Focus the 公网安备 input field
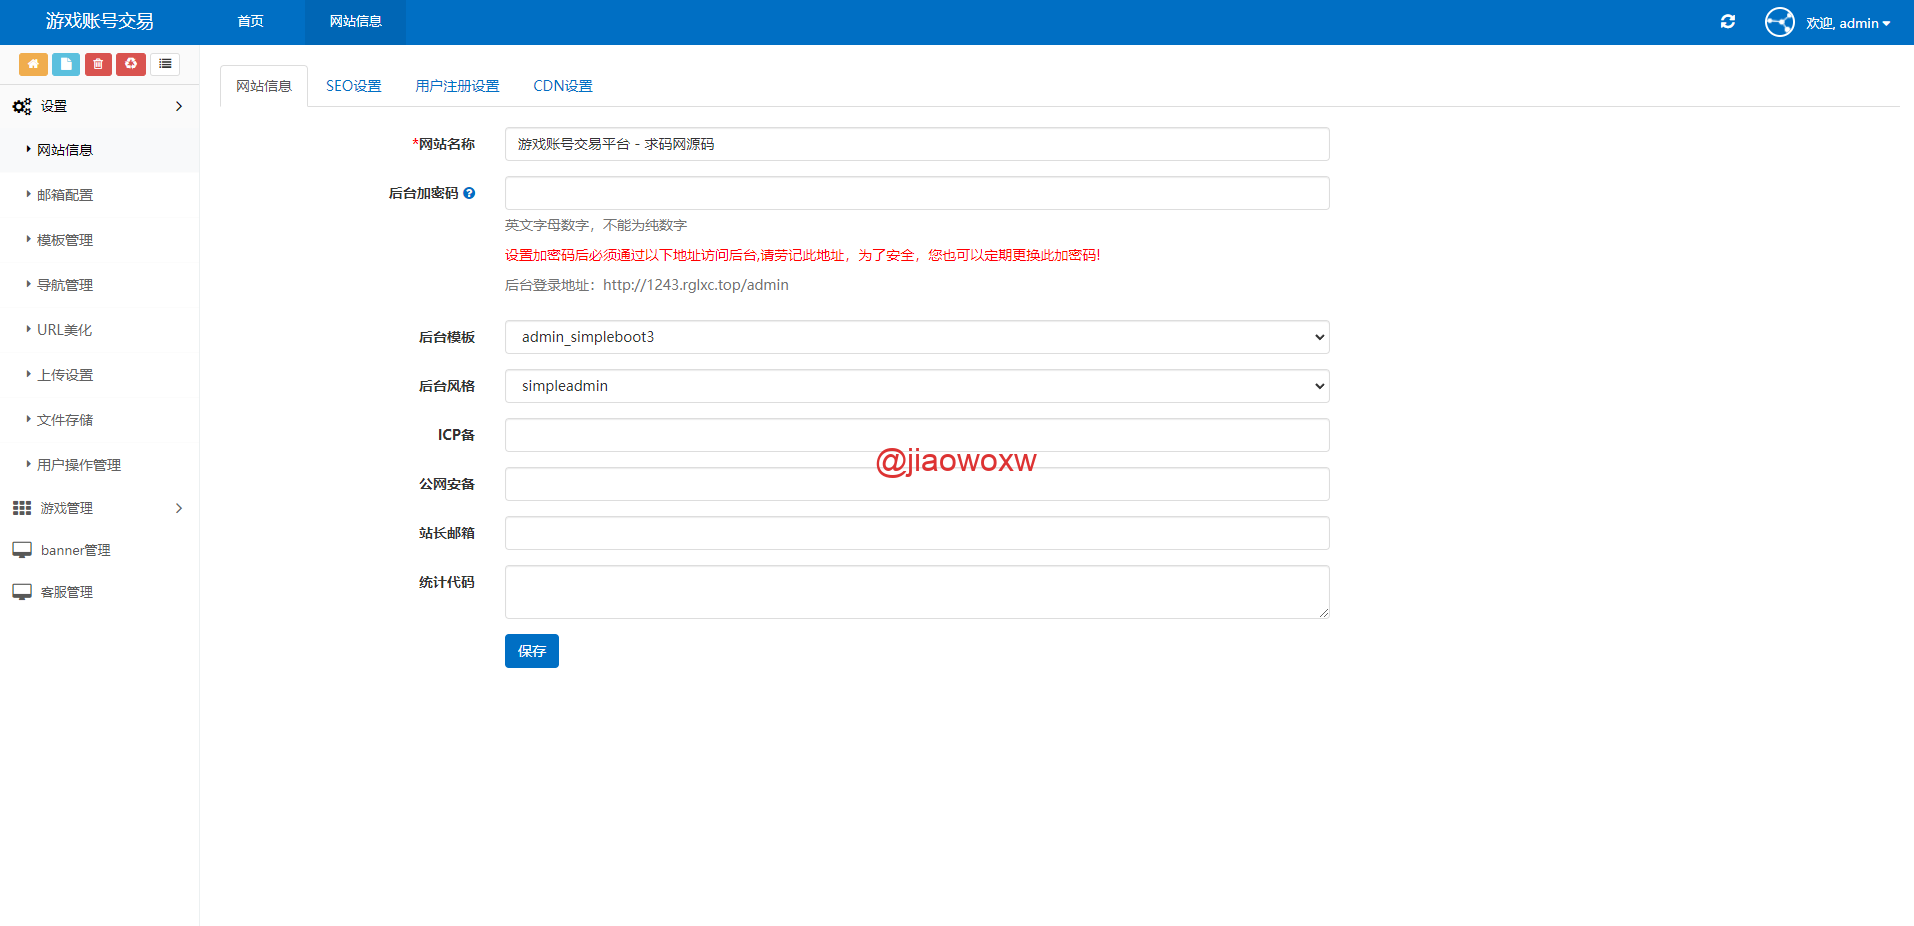 917,484
